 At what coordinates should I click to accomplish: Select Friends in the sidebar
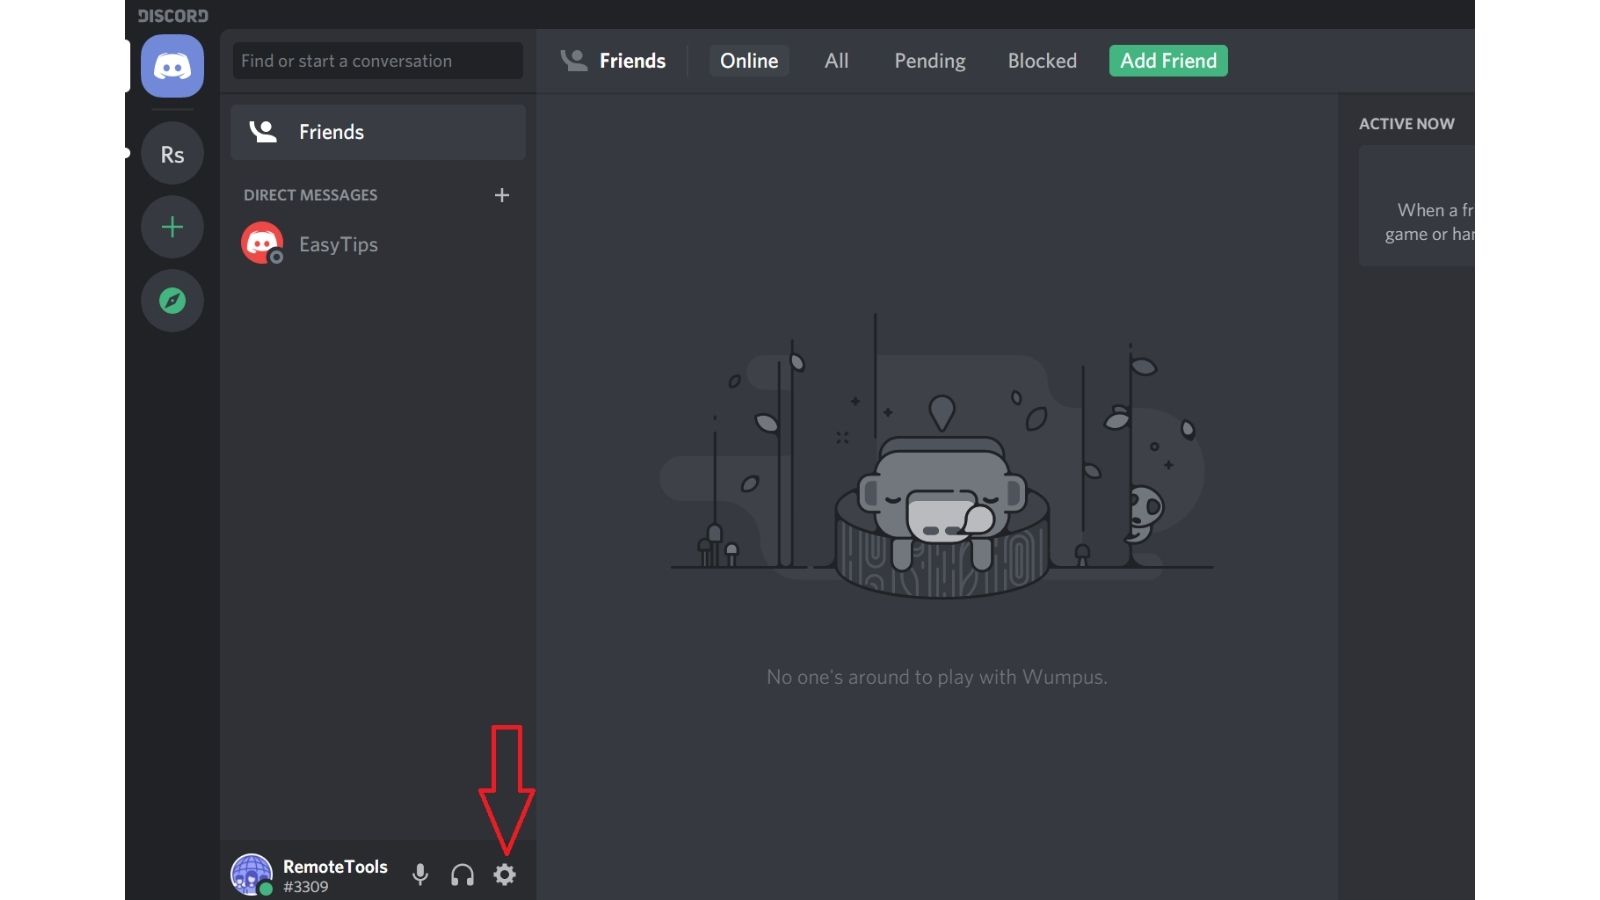[x=378, y=132]
